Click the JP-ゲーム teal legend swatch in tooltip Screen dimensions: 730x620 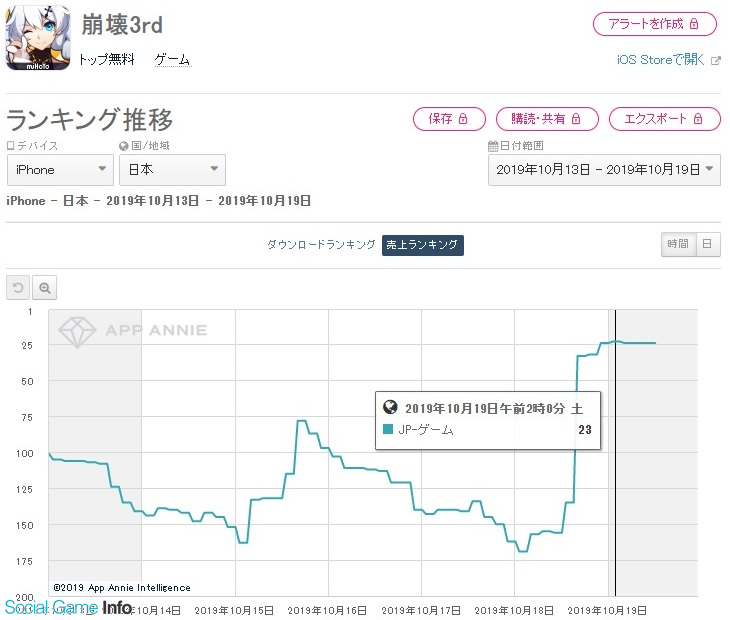click(388, 429)
